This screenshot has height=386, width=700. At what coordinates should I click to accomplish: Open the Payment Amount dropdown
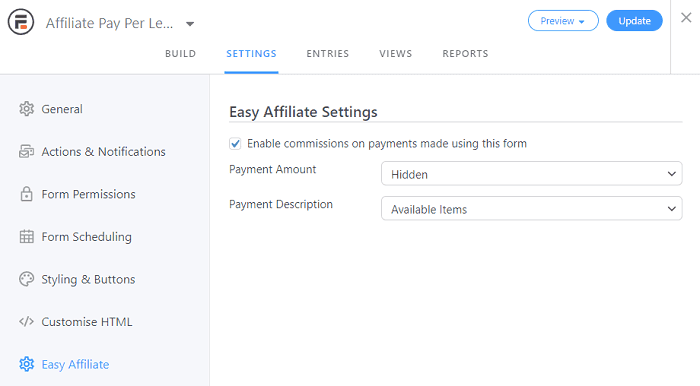[x=531, y=174]
